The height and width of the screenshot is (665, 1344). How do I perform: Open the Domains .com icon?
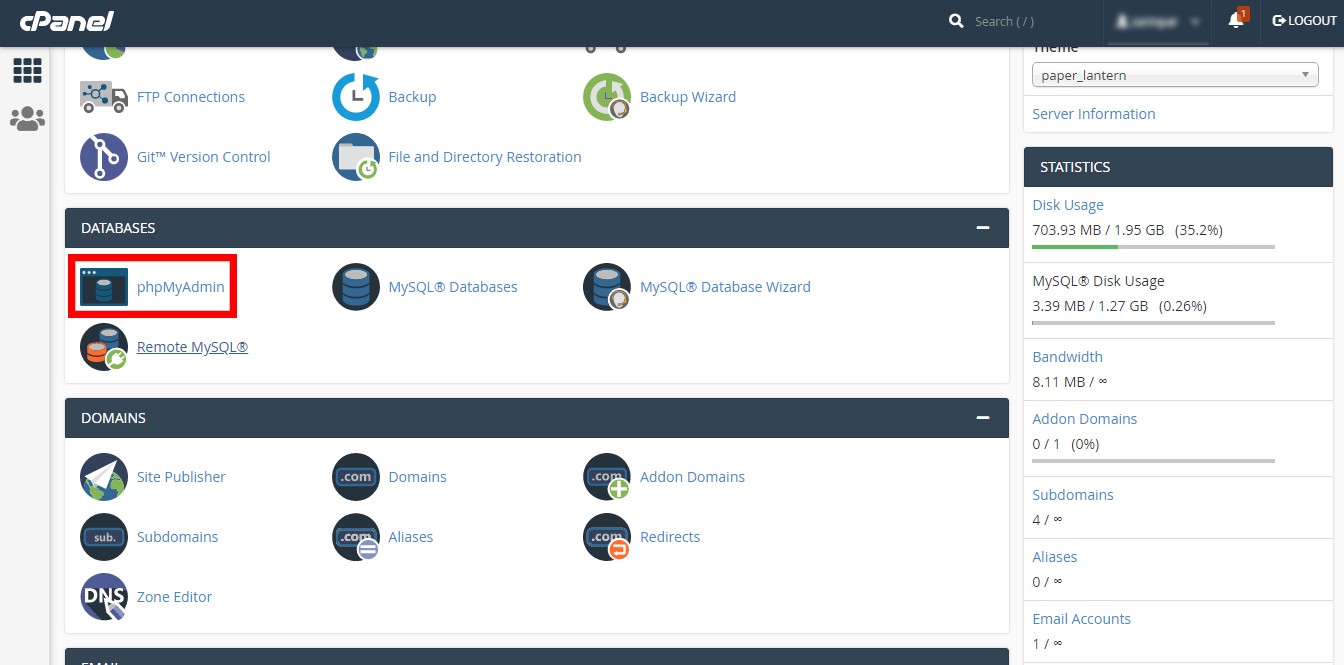356,477
